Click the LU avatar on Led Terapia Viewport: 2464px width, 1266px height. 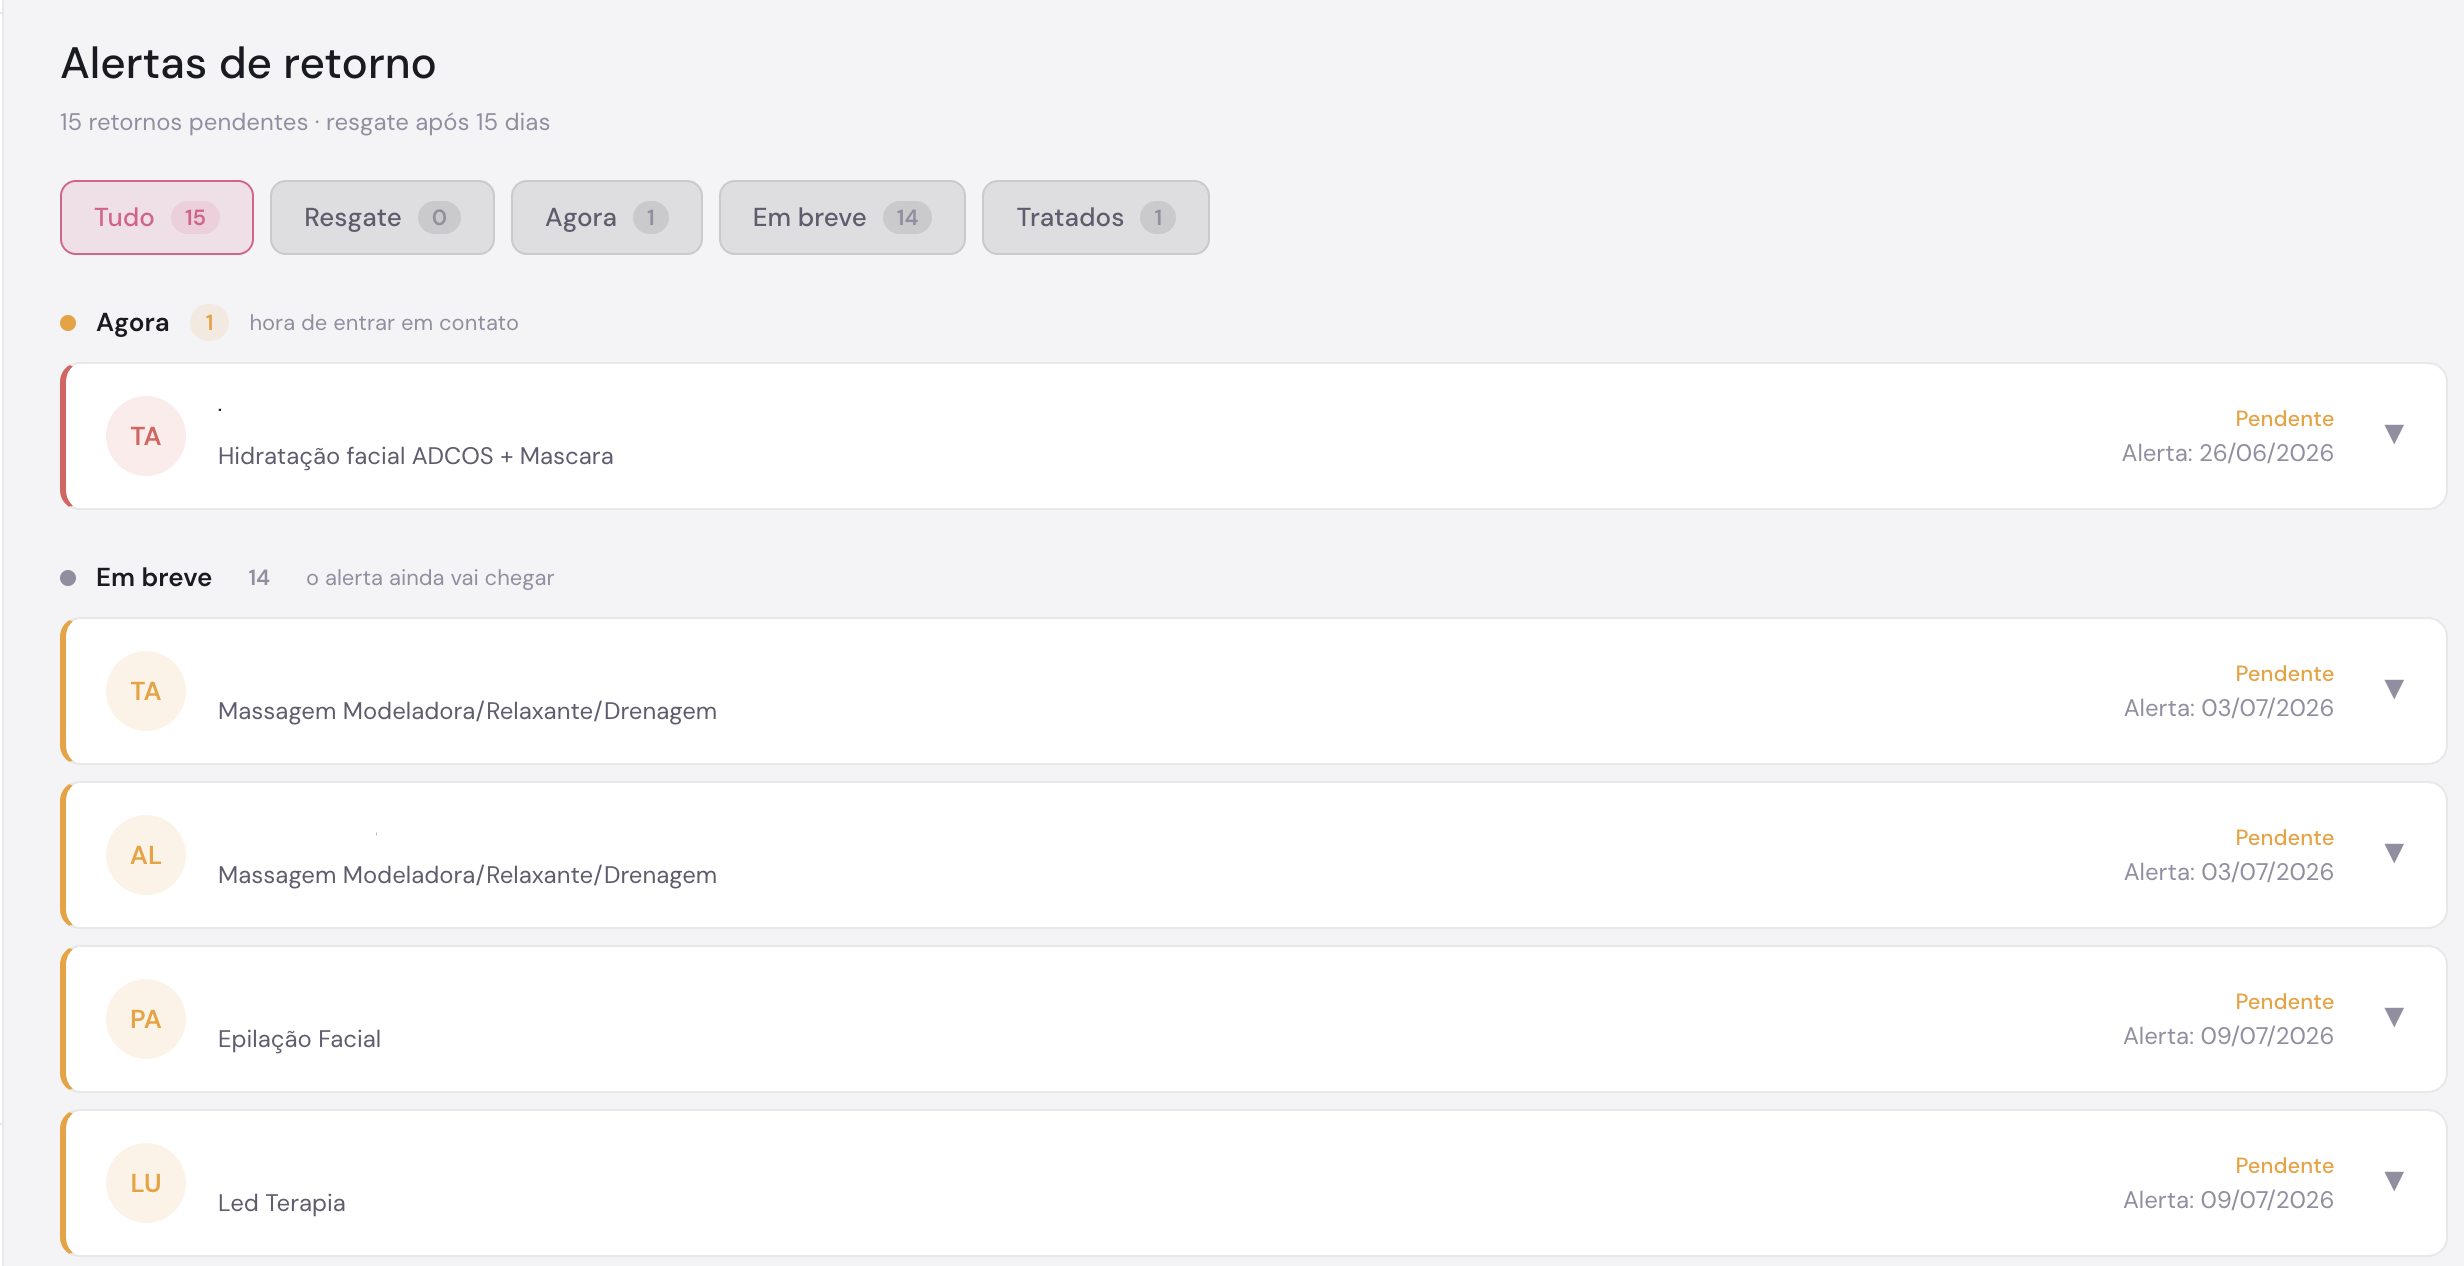click(146, 1183)
